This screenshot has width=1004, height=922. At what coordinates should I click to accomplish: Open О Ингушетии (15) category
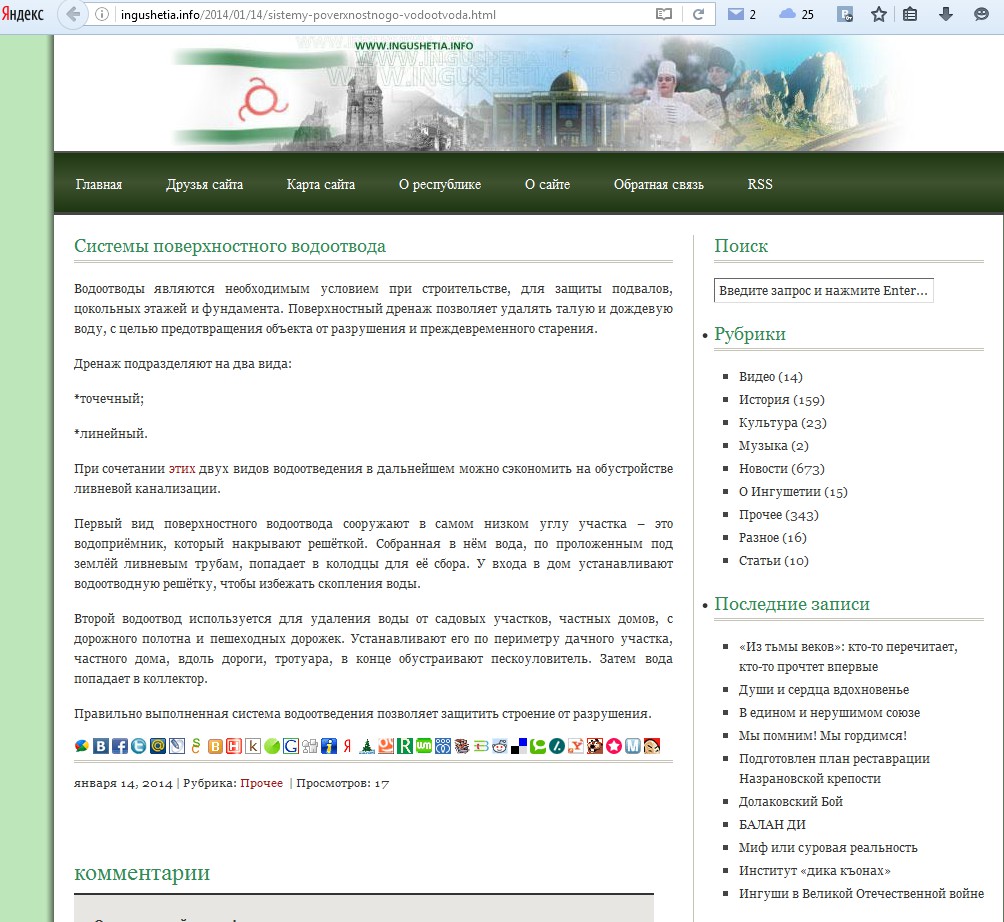click(x=793, y=492)
